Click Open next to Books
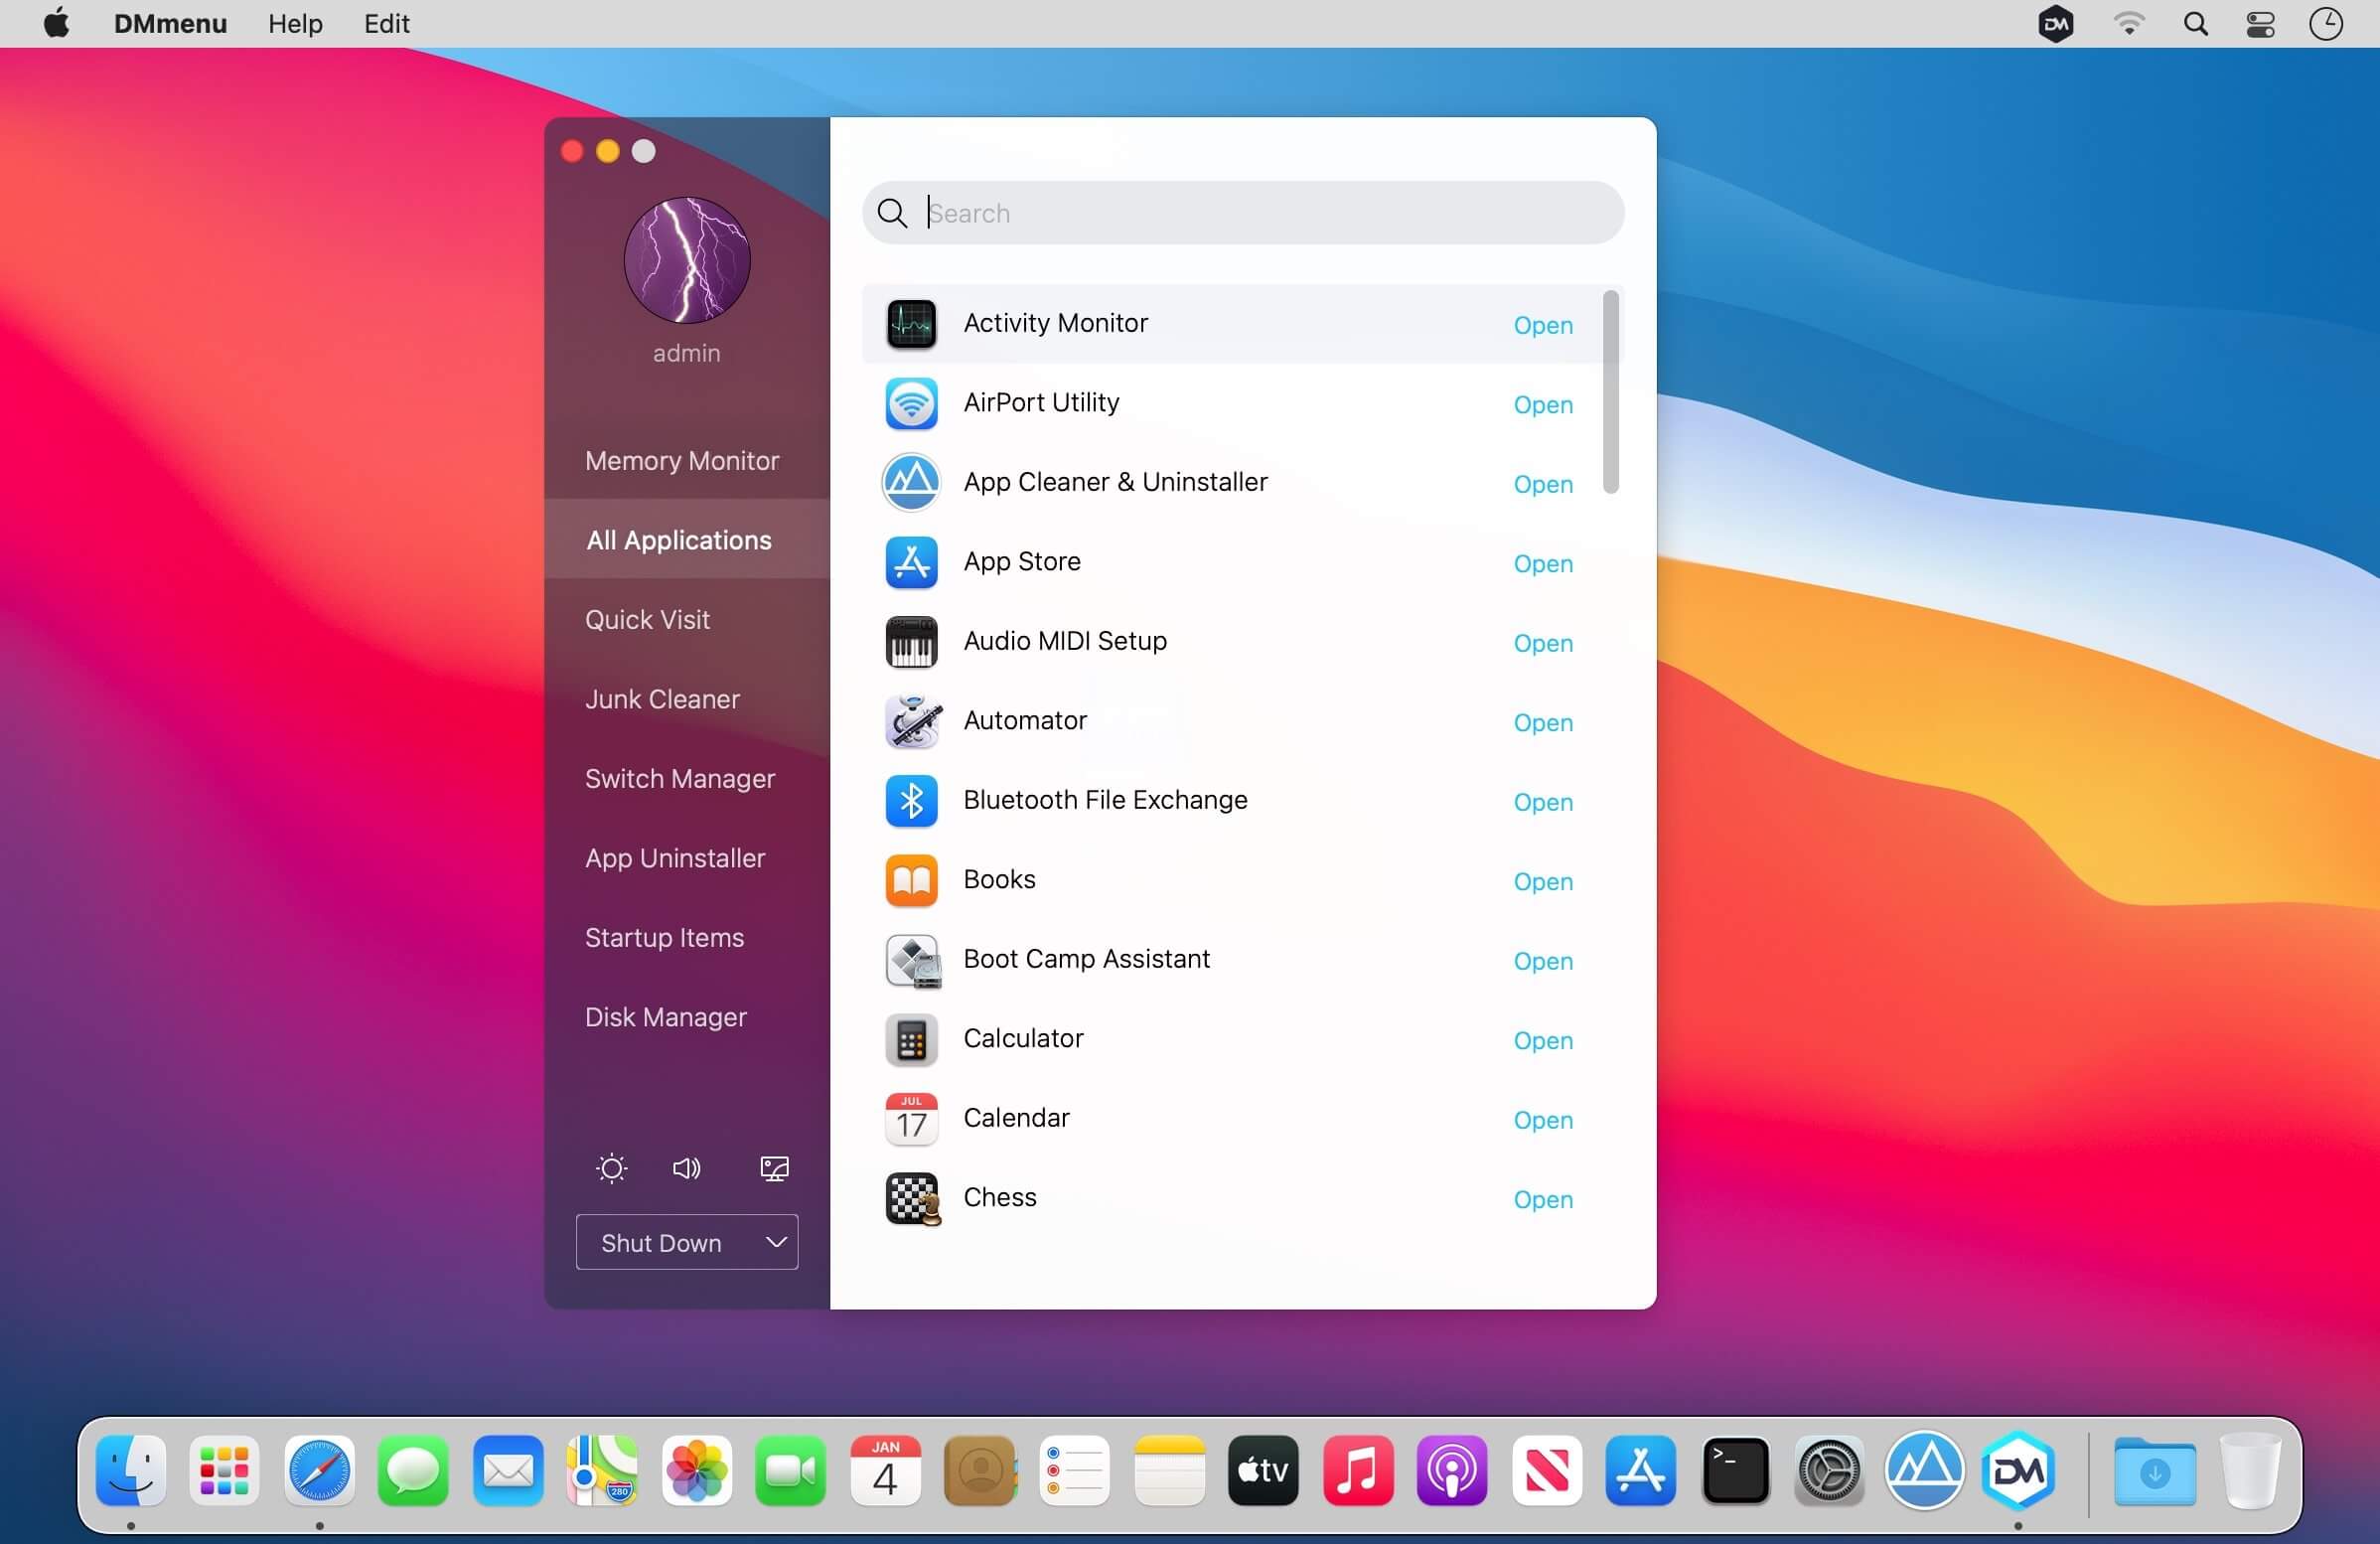This screenshot has height=1544, width=2380. [x=1543, y=882]
